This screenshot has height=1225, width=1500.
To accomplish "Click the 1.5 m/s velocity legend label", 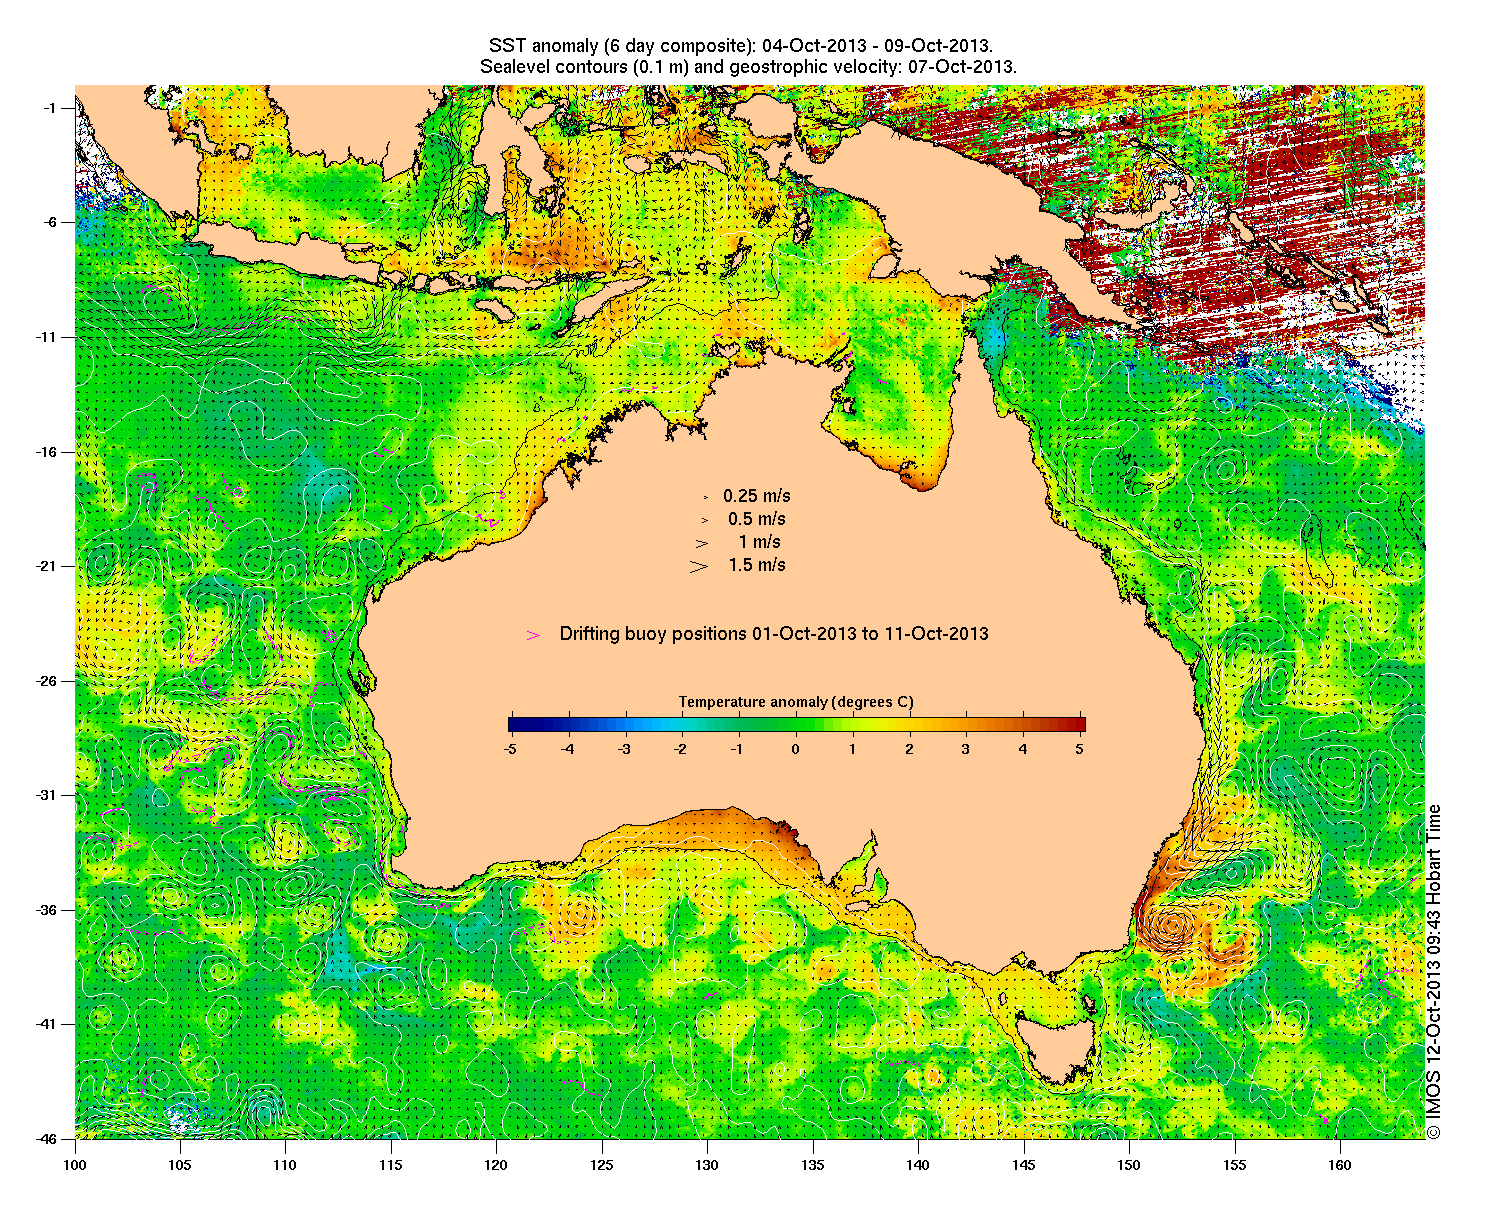I will (x=757, y=565).
